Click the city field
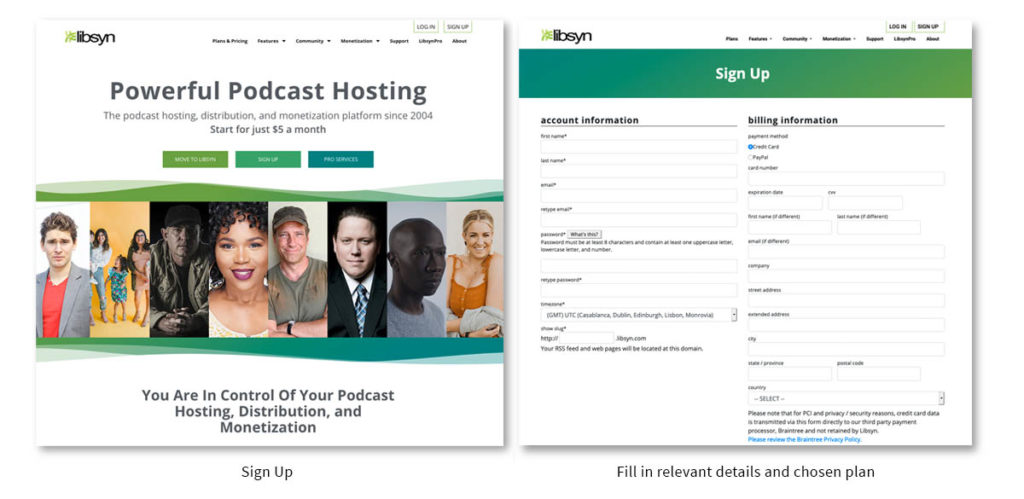1024x499 pixels. tap(846, 349)
